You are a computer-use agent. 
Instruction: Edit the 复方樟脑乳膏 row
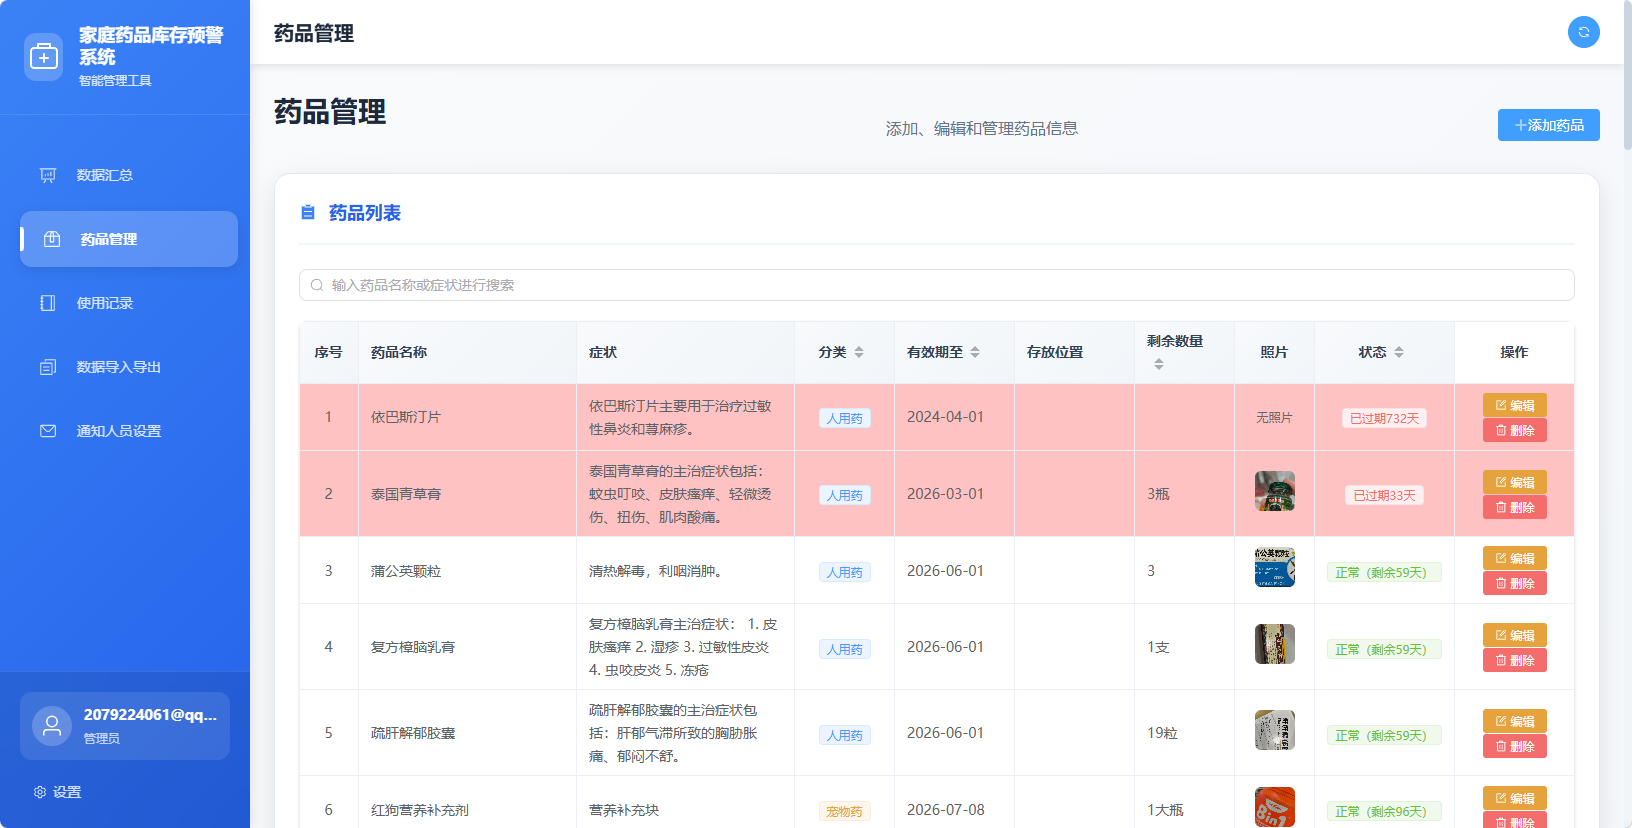(1515, 635)
